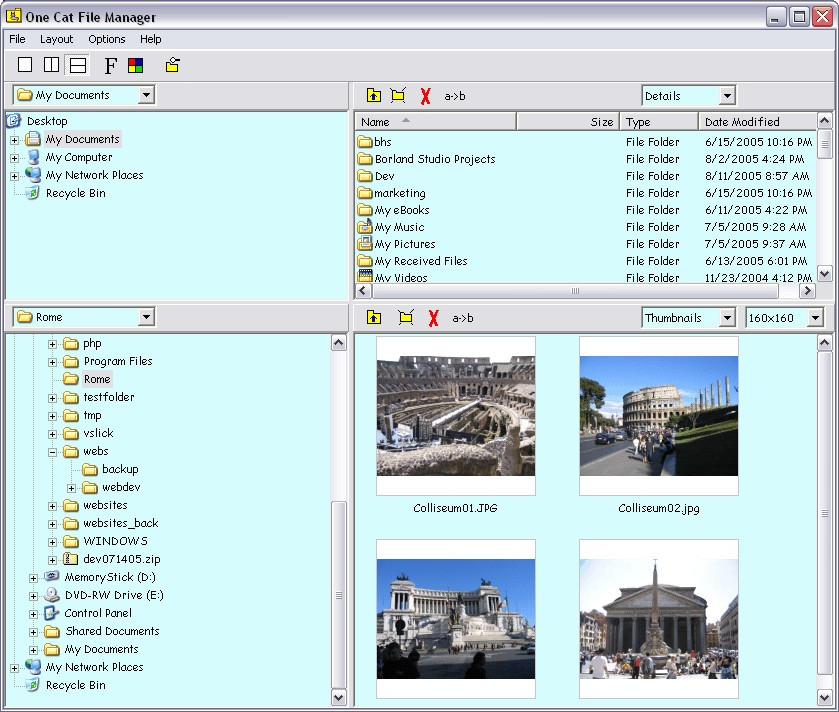
Task: Open the Thumbnails view mode dropdown
Action: 727,318
